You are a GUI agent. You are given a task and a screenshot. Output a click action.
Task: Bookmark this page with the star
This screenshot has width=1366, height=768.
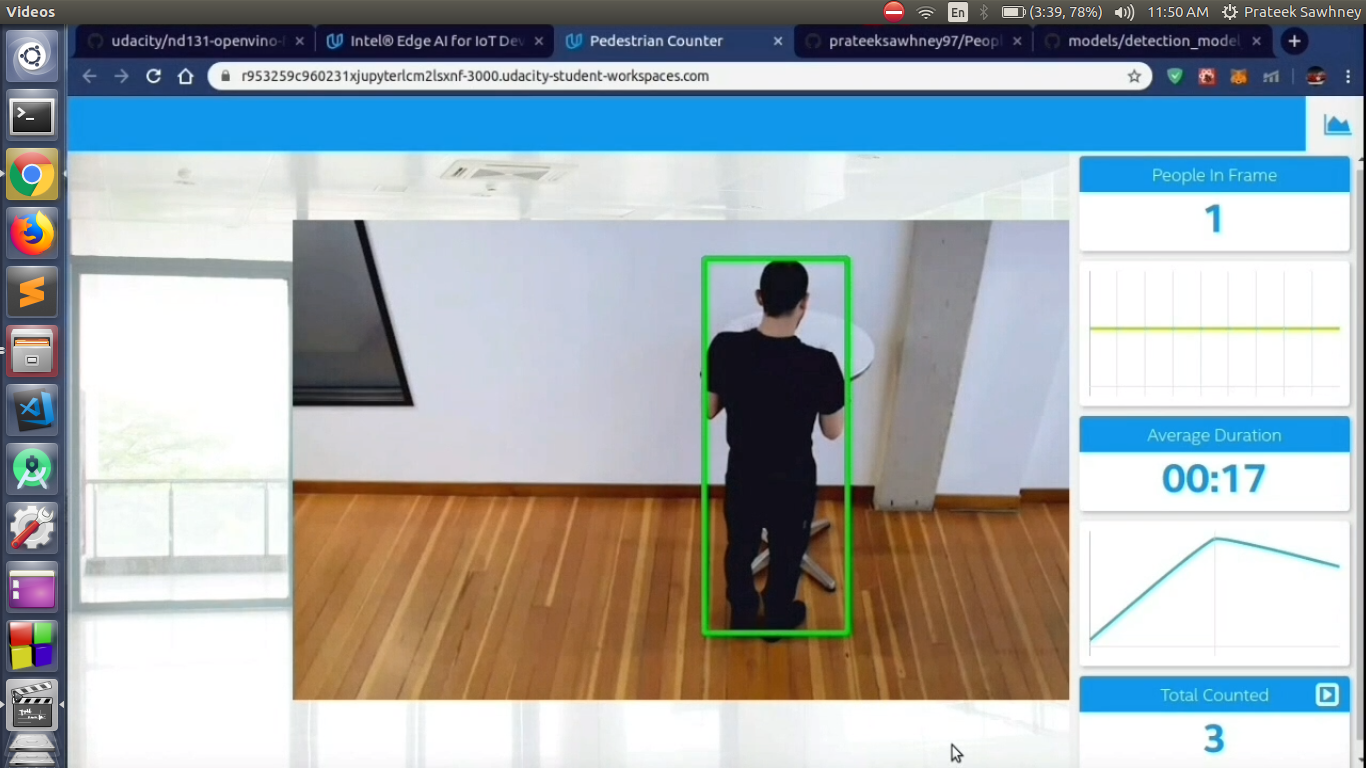tap(1134, 76)
